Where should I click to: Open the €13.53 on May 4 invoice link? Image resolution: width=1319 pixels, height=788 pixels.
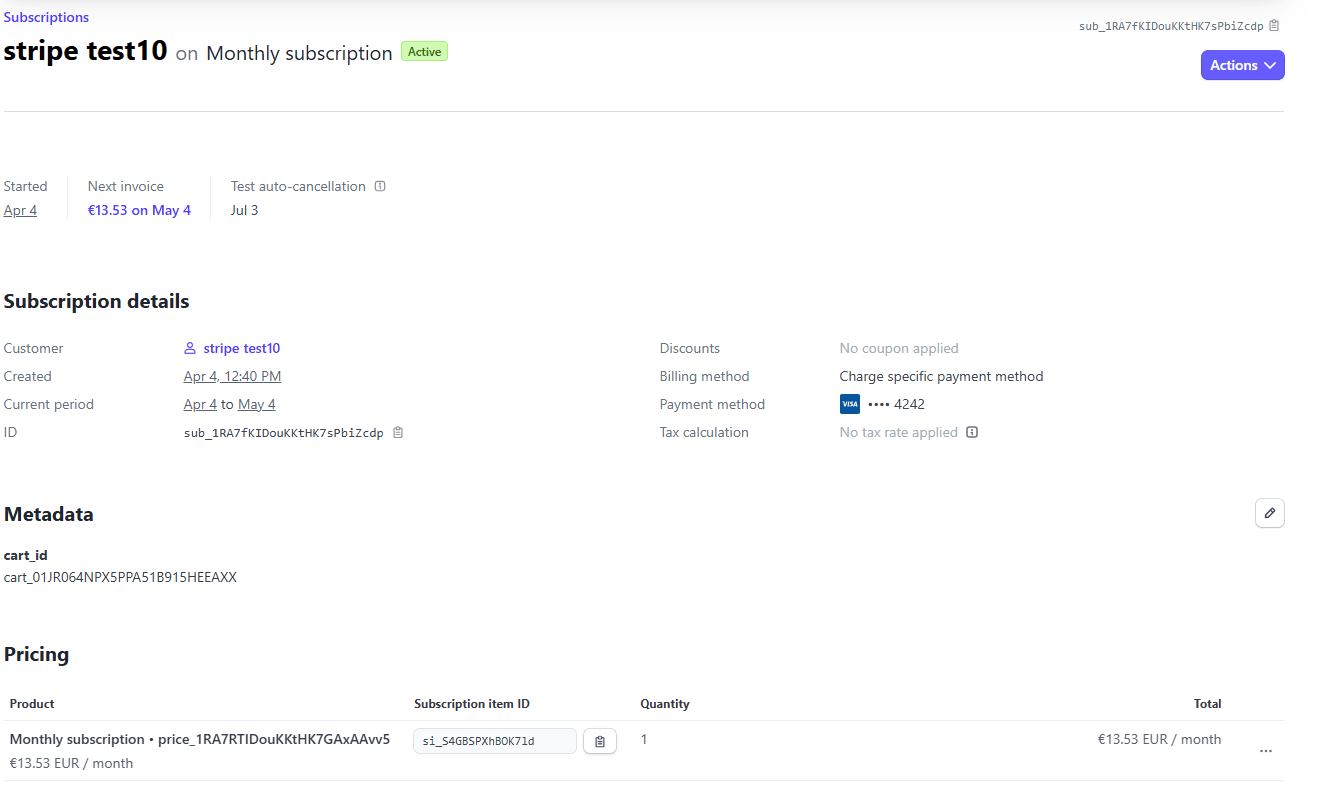pos(139,210)
